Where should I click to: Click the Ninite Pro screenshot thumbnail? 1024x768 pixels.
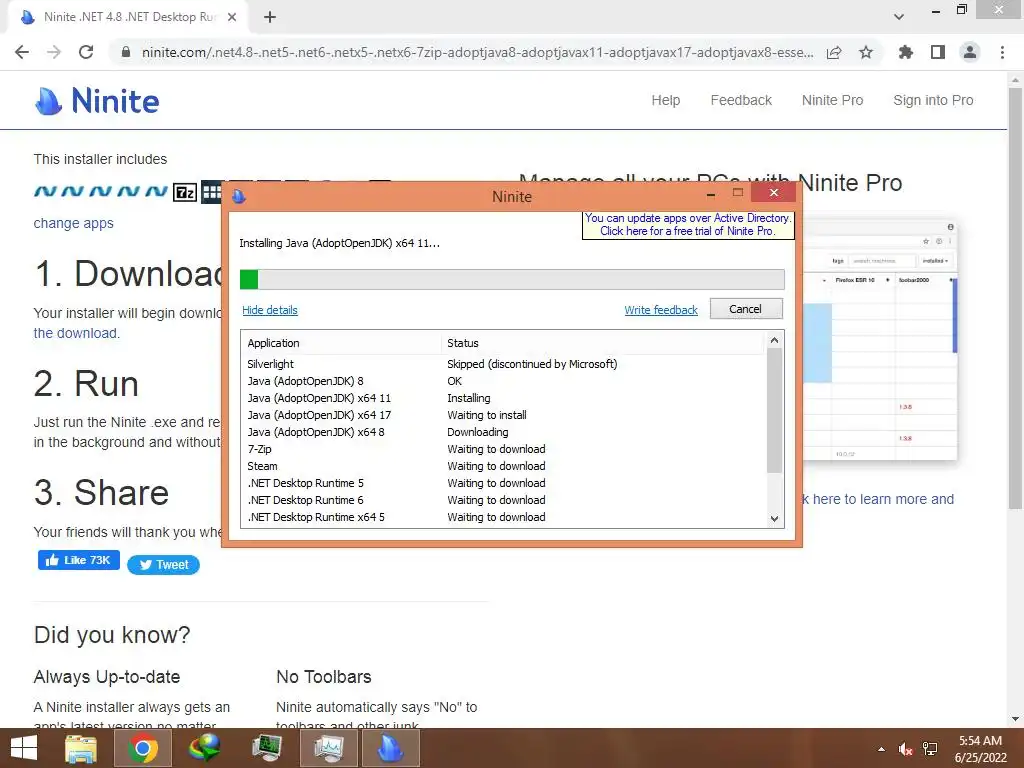pyautogui.click(x=880, y=341)
